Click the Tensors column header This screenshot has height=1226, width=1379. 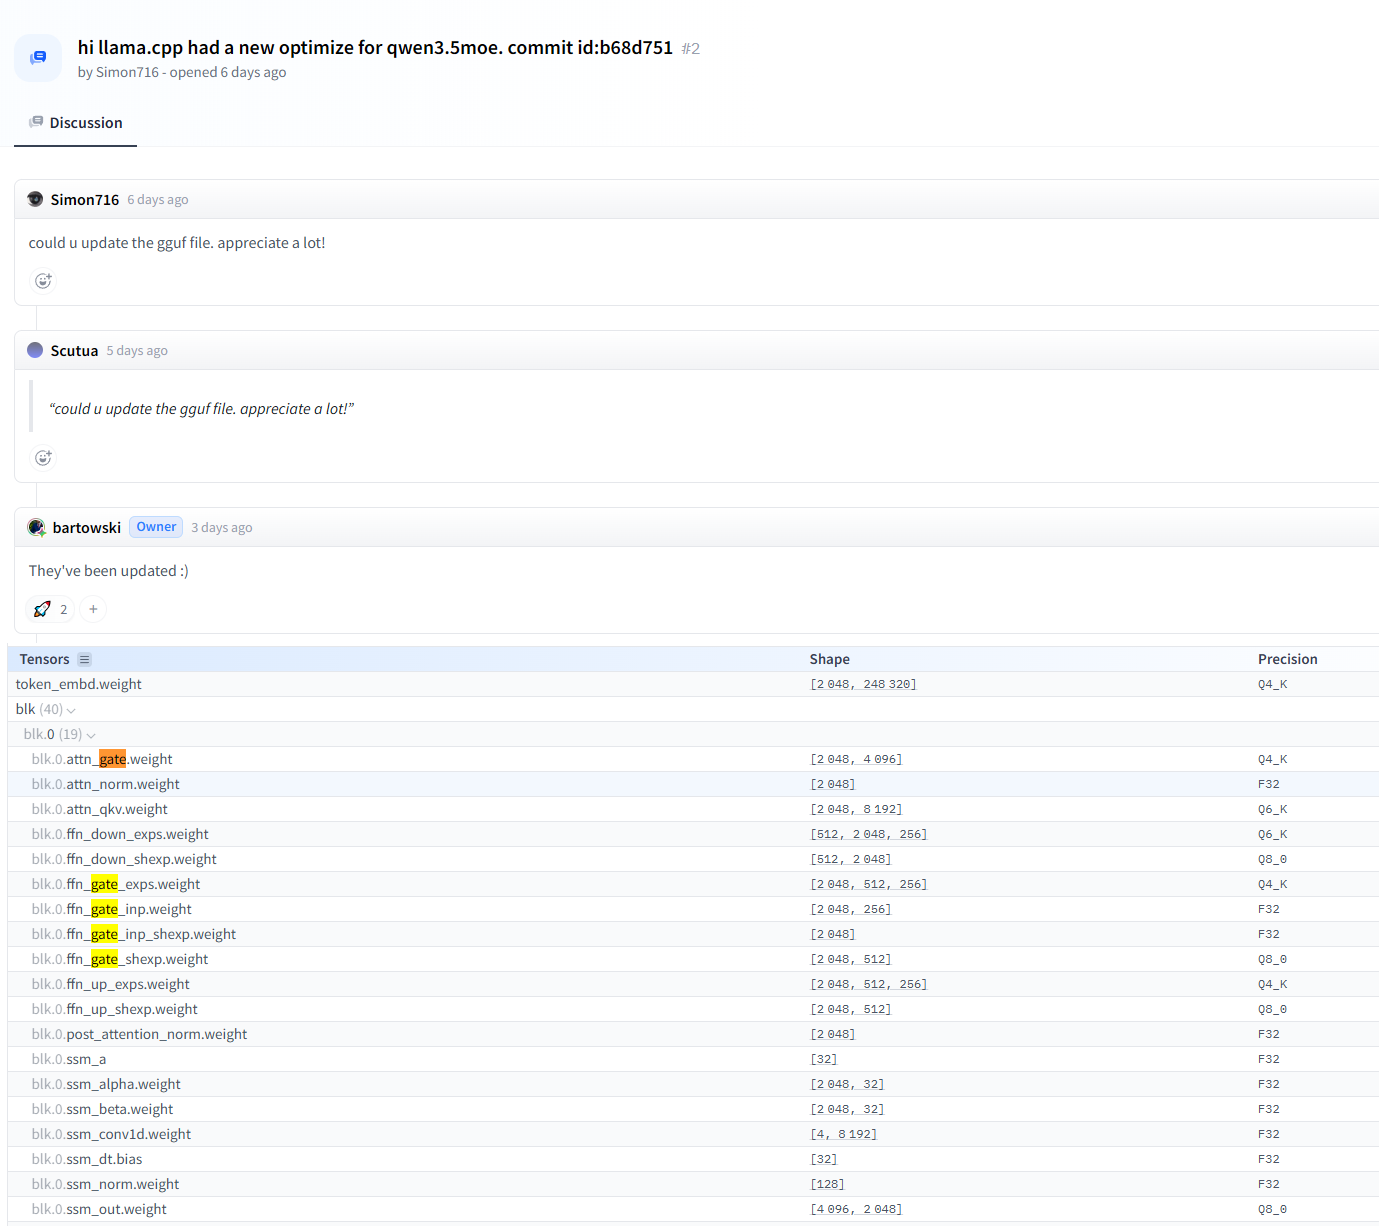(45, 659)
